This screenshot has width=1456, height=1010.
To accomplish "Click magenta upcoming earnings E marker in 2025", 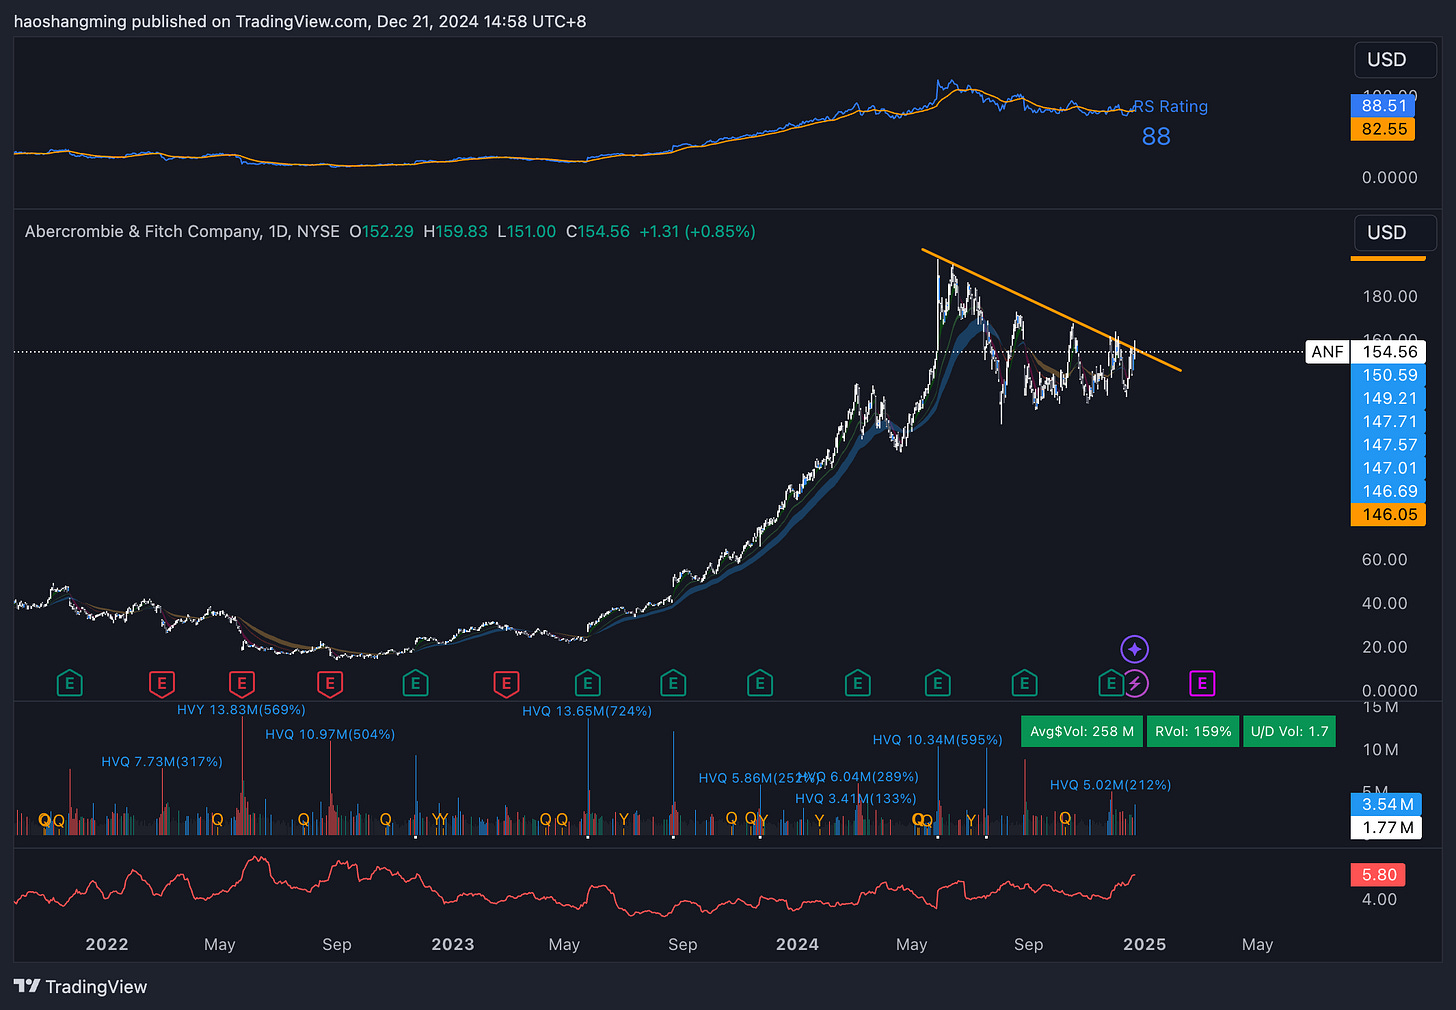I will pyautogui.click(x=1202, y=684).
